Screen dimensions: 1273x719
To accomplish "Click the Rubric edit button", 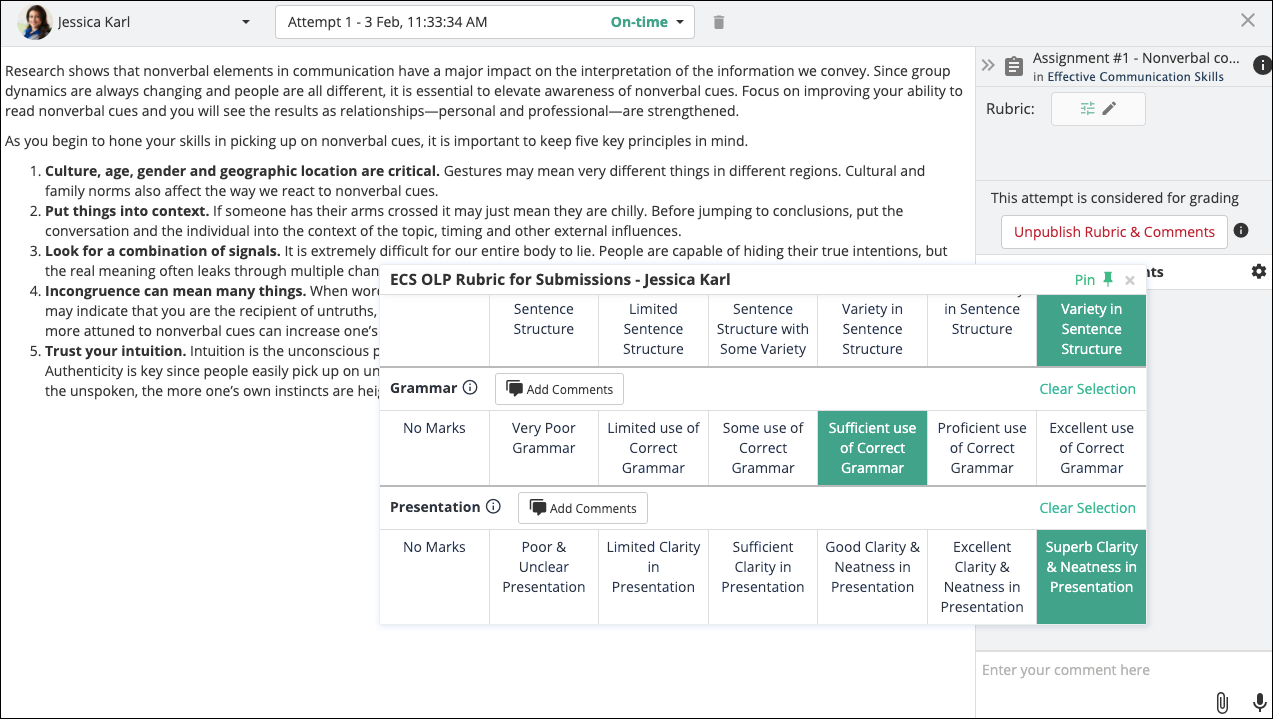I will 1098,109.
